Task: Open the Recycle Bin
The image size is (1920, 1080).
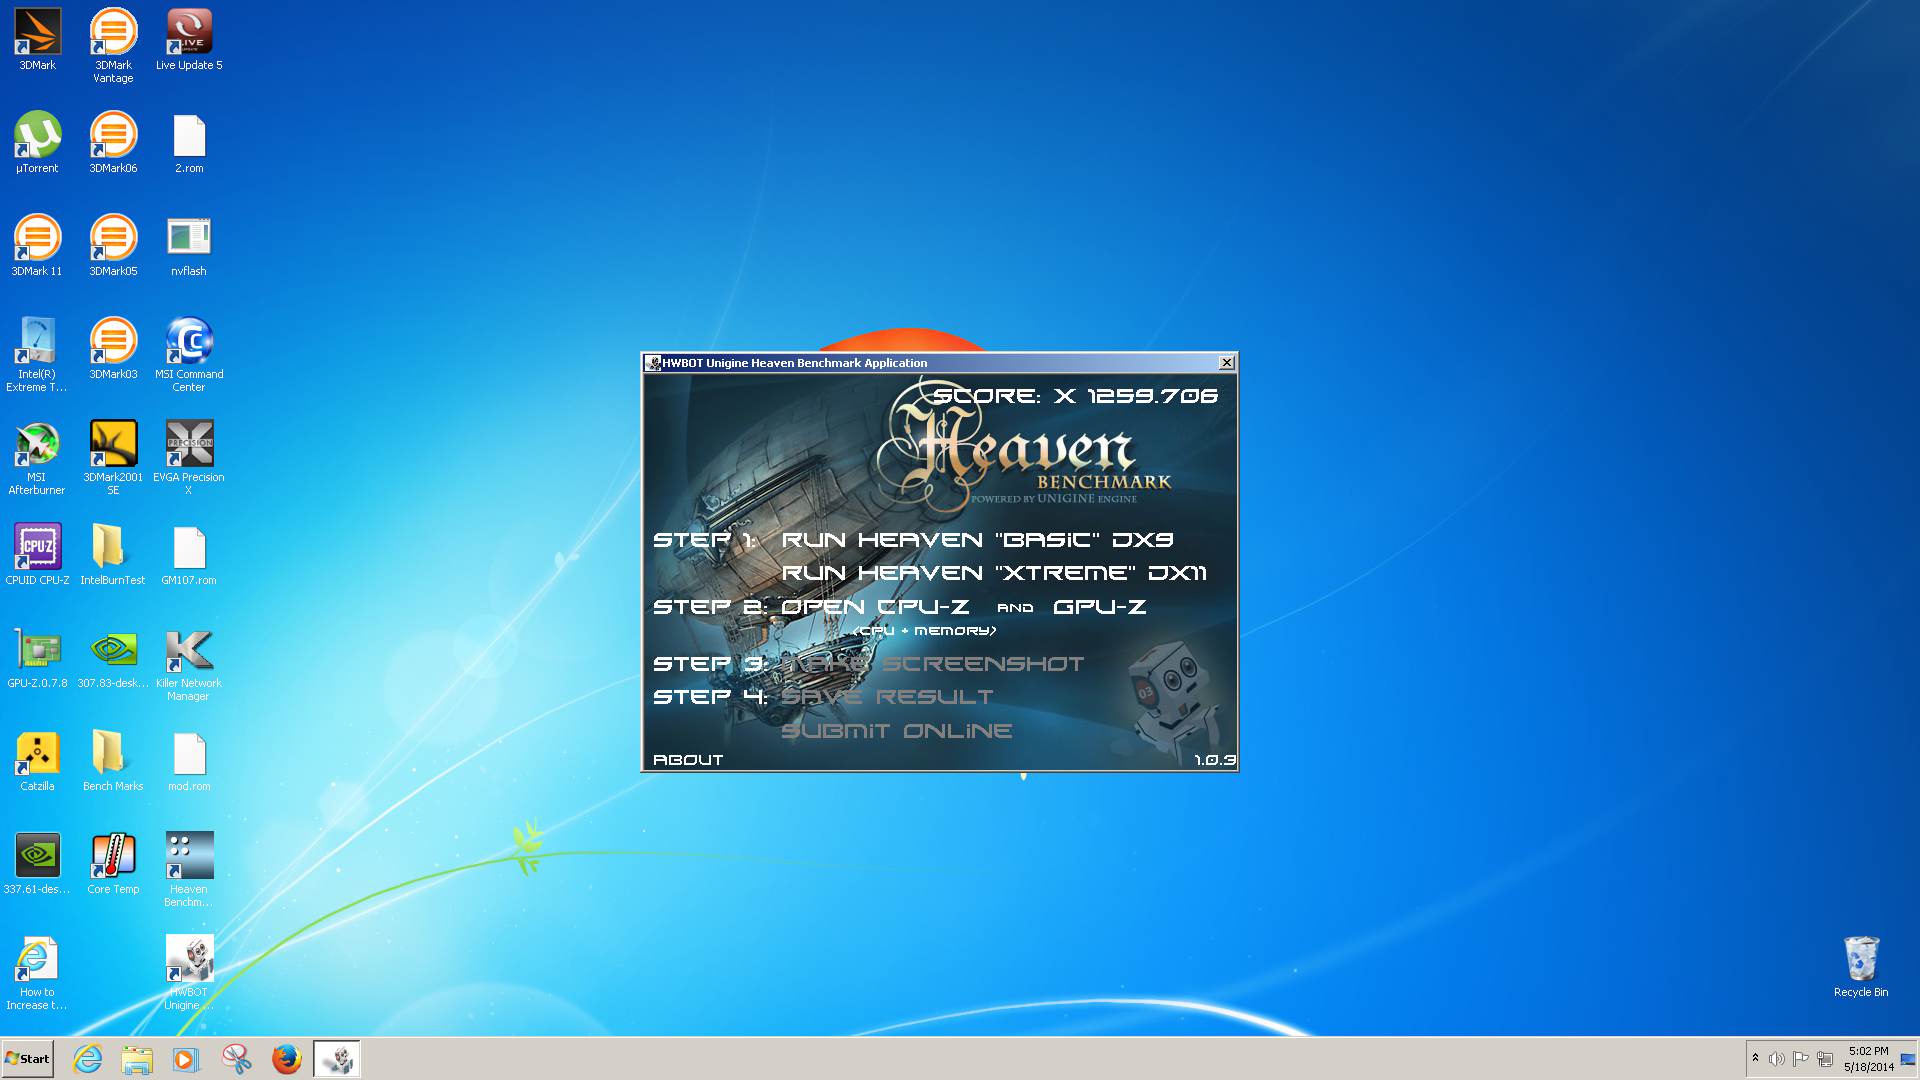Action: 1861,967
